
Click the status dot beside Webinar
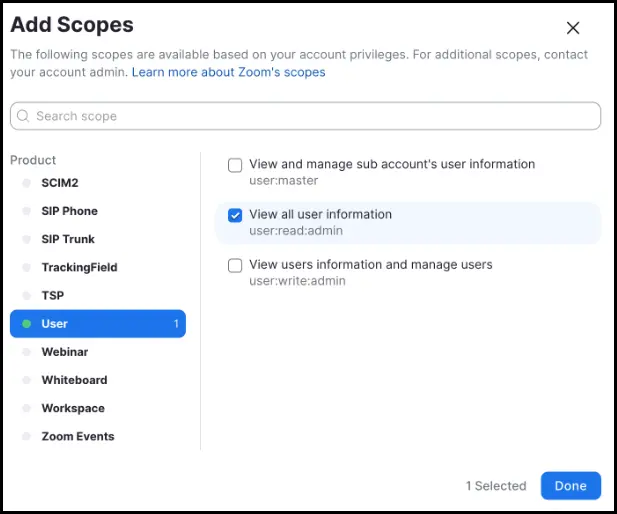pyautogui.click(x=27, y=352)
